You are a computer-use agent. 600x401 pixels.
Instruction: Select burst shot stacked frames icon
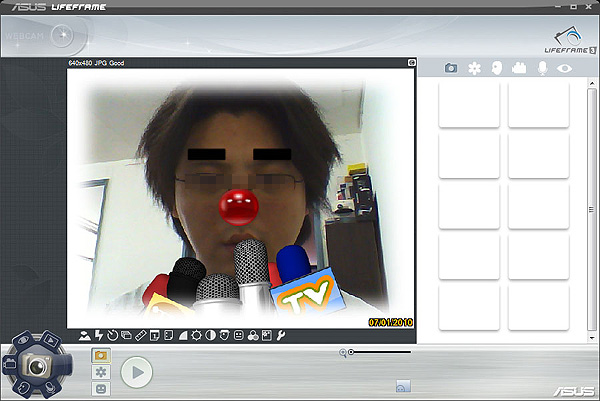(126, 336)
